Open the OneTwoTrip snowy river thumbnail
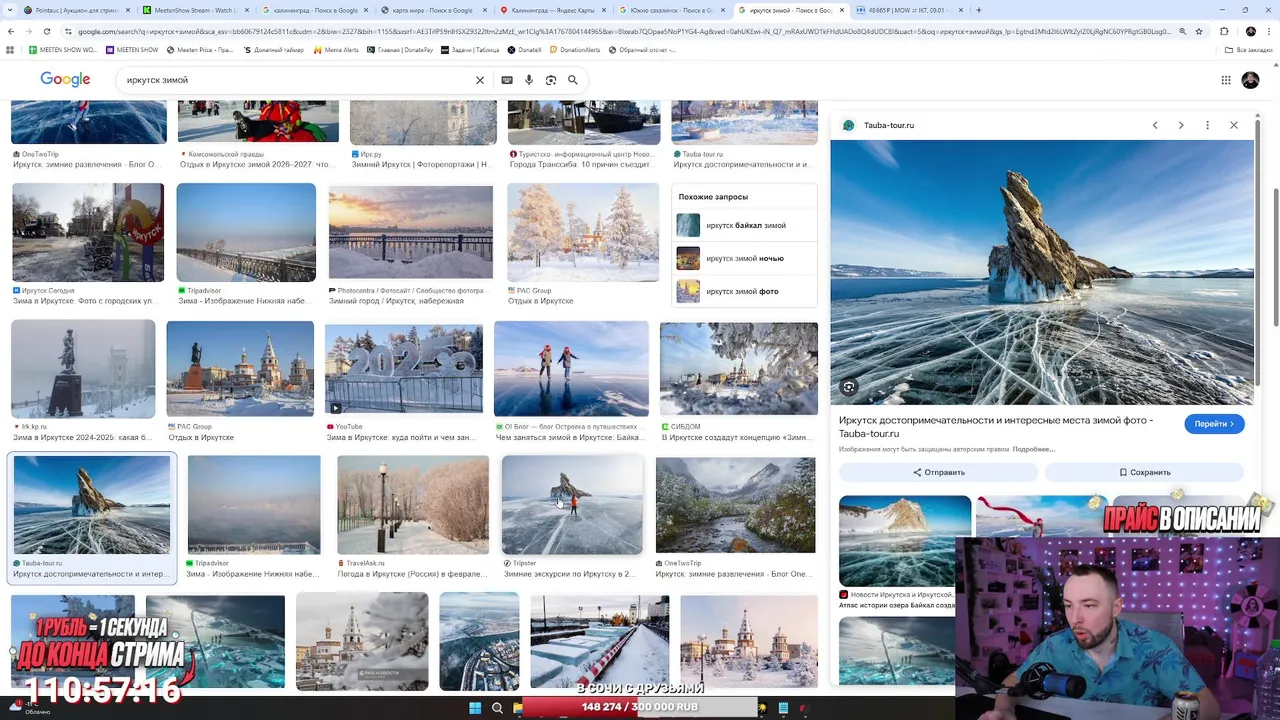The width and height of the screenshot is (1280, 720). [735, 505]
